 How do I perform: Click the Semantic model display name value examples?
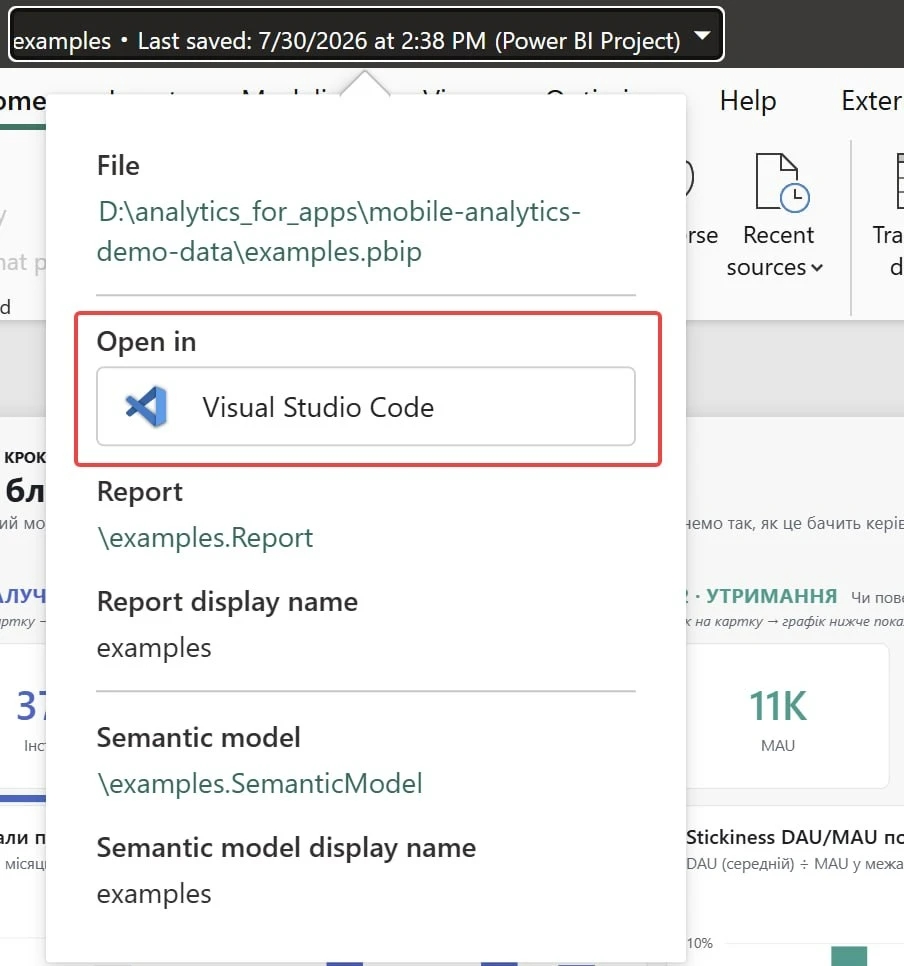pos(154,894)
